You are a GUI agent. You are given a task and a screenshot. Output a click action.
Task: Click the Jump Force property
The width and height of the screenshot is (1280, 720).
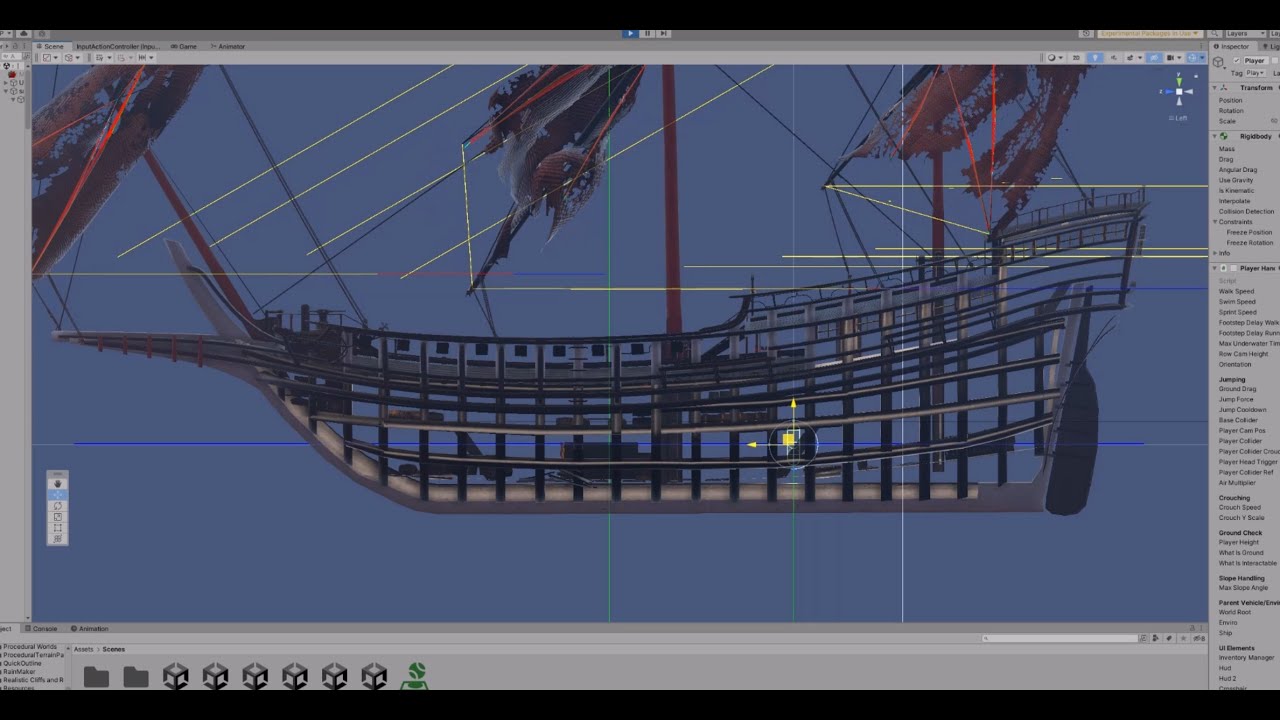click(1236, 399)
